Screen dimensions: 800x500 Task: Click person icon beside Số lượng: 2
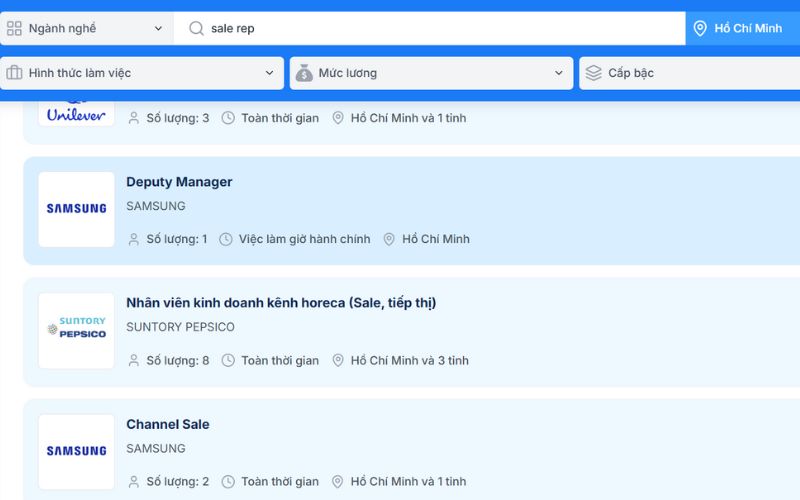[x=134, y=482]
